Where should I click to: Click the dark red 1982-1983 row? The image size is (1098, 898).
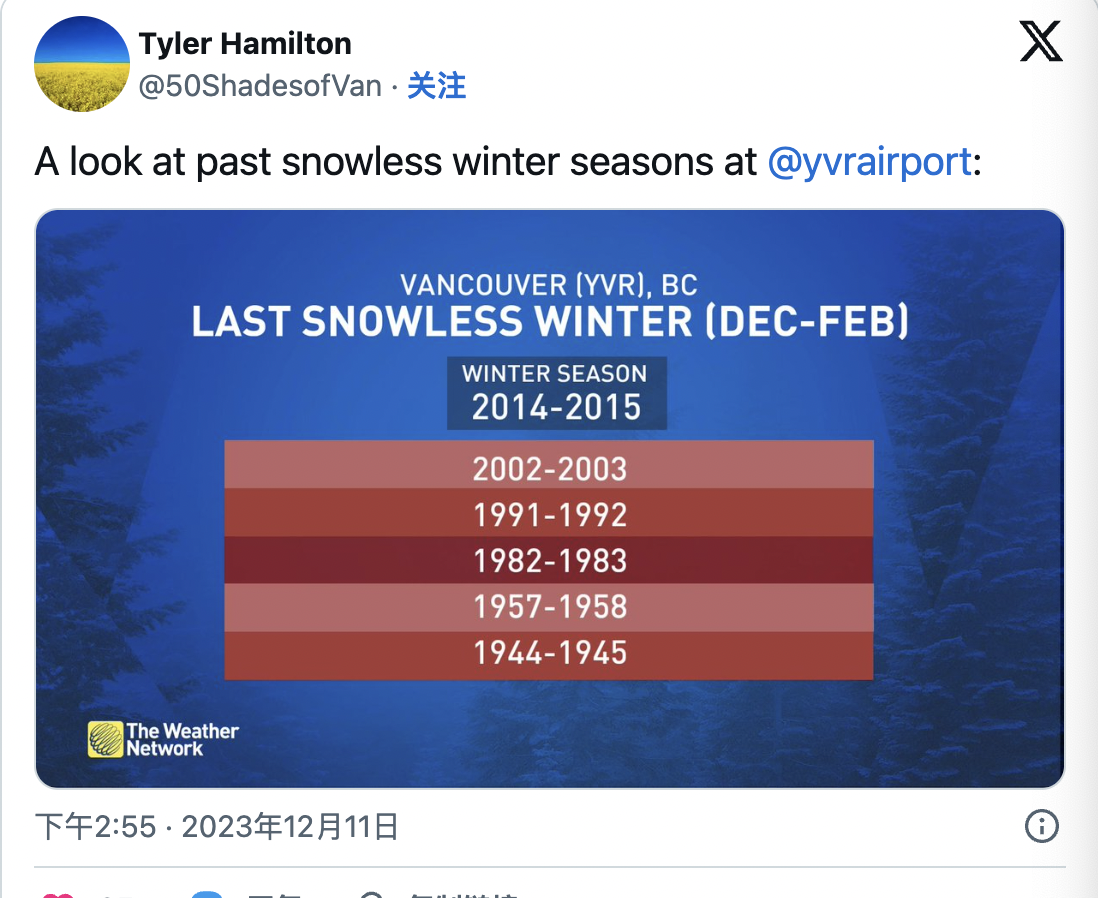point(549,560)
